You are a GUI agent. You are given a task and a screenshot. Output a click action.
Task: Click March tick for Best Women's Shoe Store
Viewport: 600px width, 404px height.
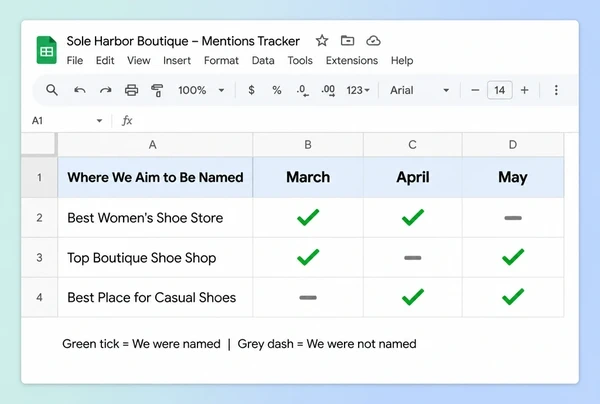coord(308,218)
